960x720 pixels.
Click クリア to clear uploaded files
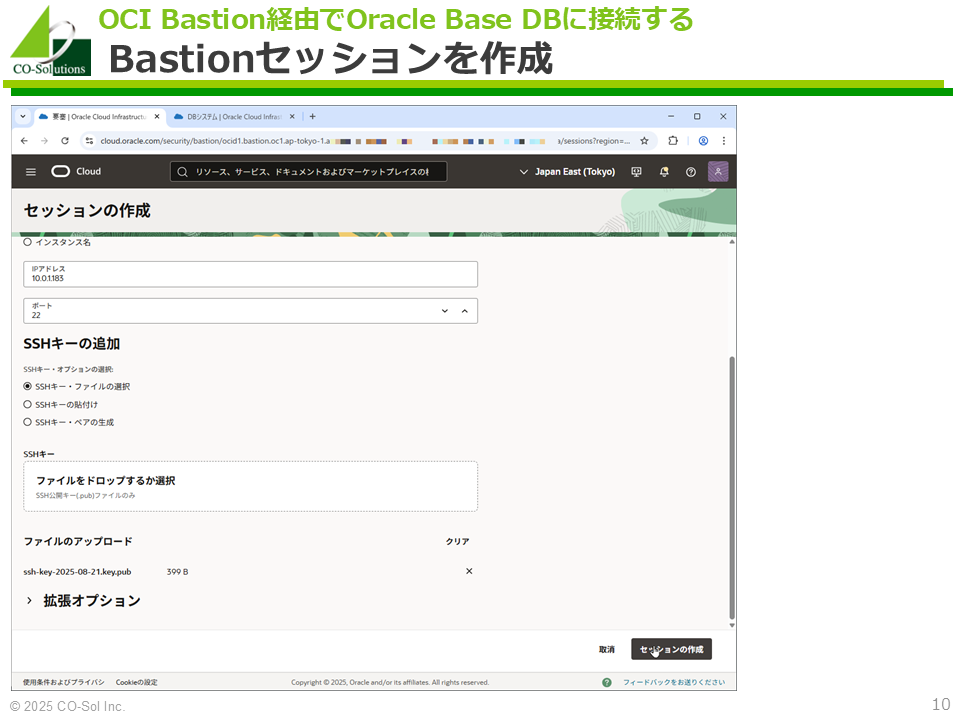pyautogui.click(x=457, y=541)
